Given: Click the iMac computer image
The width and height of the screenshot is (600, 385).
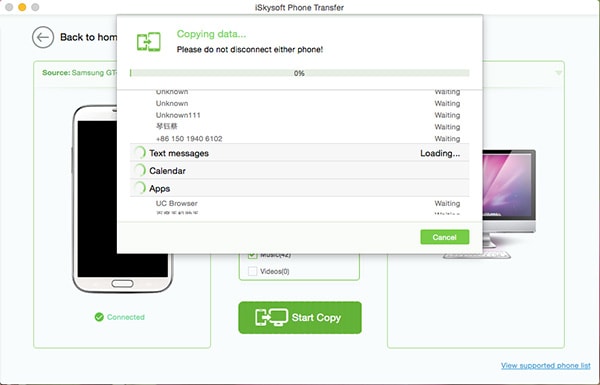Looking at the screenshot, I should (x=509, y=199).
